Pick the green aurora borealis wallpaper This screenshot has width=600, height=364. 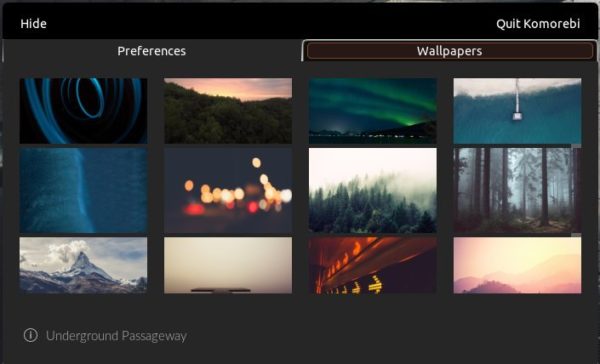point(373,111)
